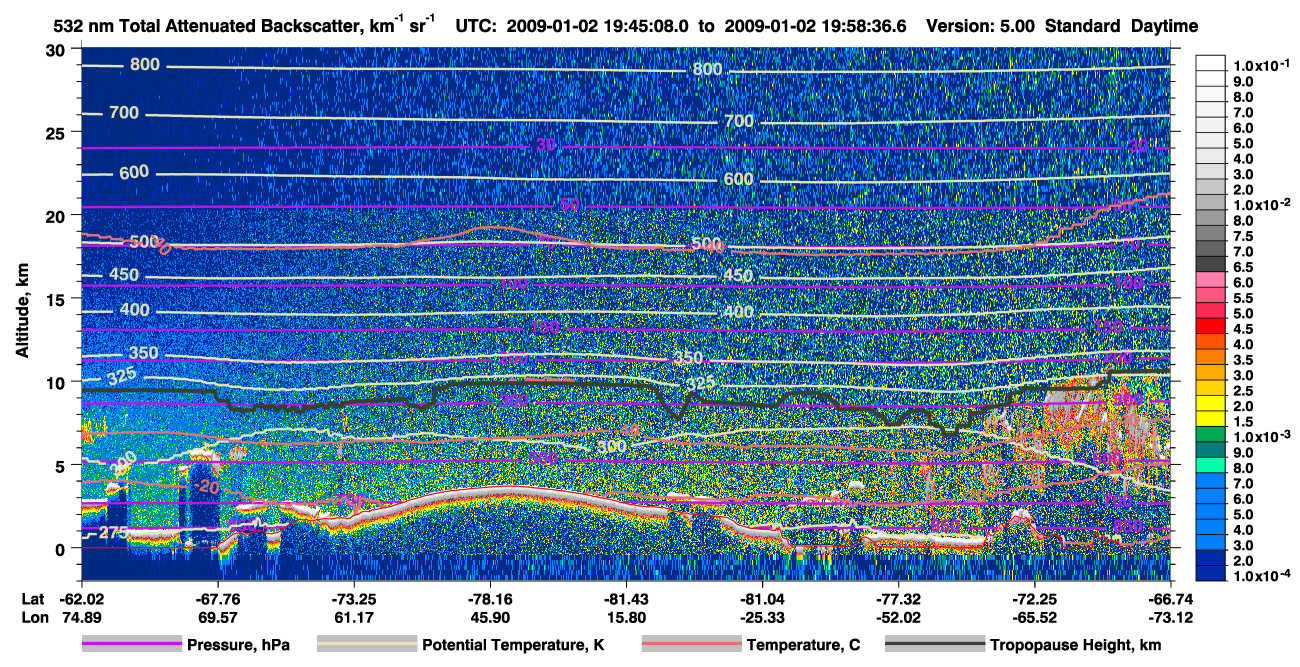Click the "Lon" row label
Viewport: 1300px width, 667px height.
coord(33,616)
